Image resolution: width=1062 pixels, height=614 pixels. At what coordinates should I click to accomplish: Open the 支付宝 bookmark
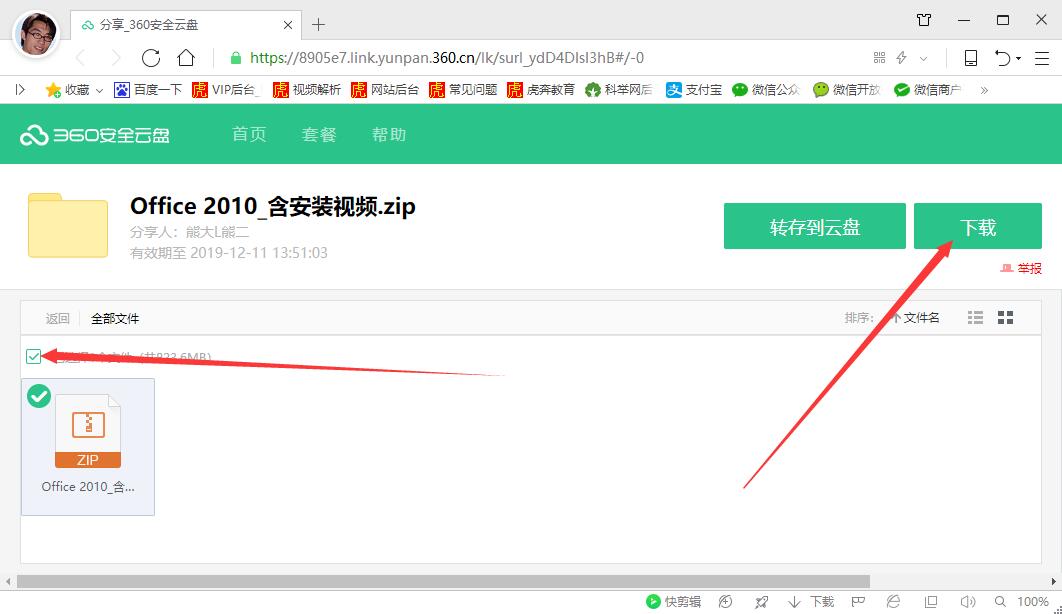click(694, 89)
